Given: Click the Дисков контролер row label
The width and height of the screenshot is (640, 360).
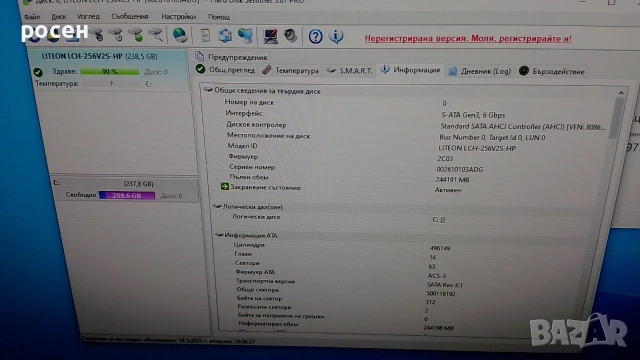Looking at the screenshot, I should point(256,124).
